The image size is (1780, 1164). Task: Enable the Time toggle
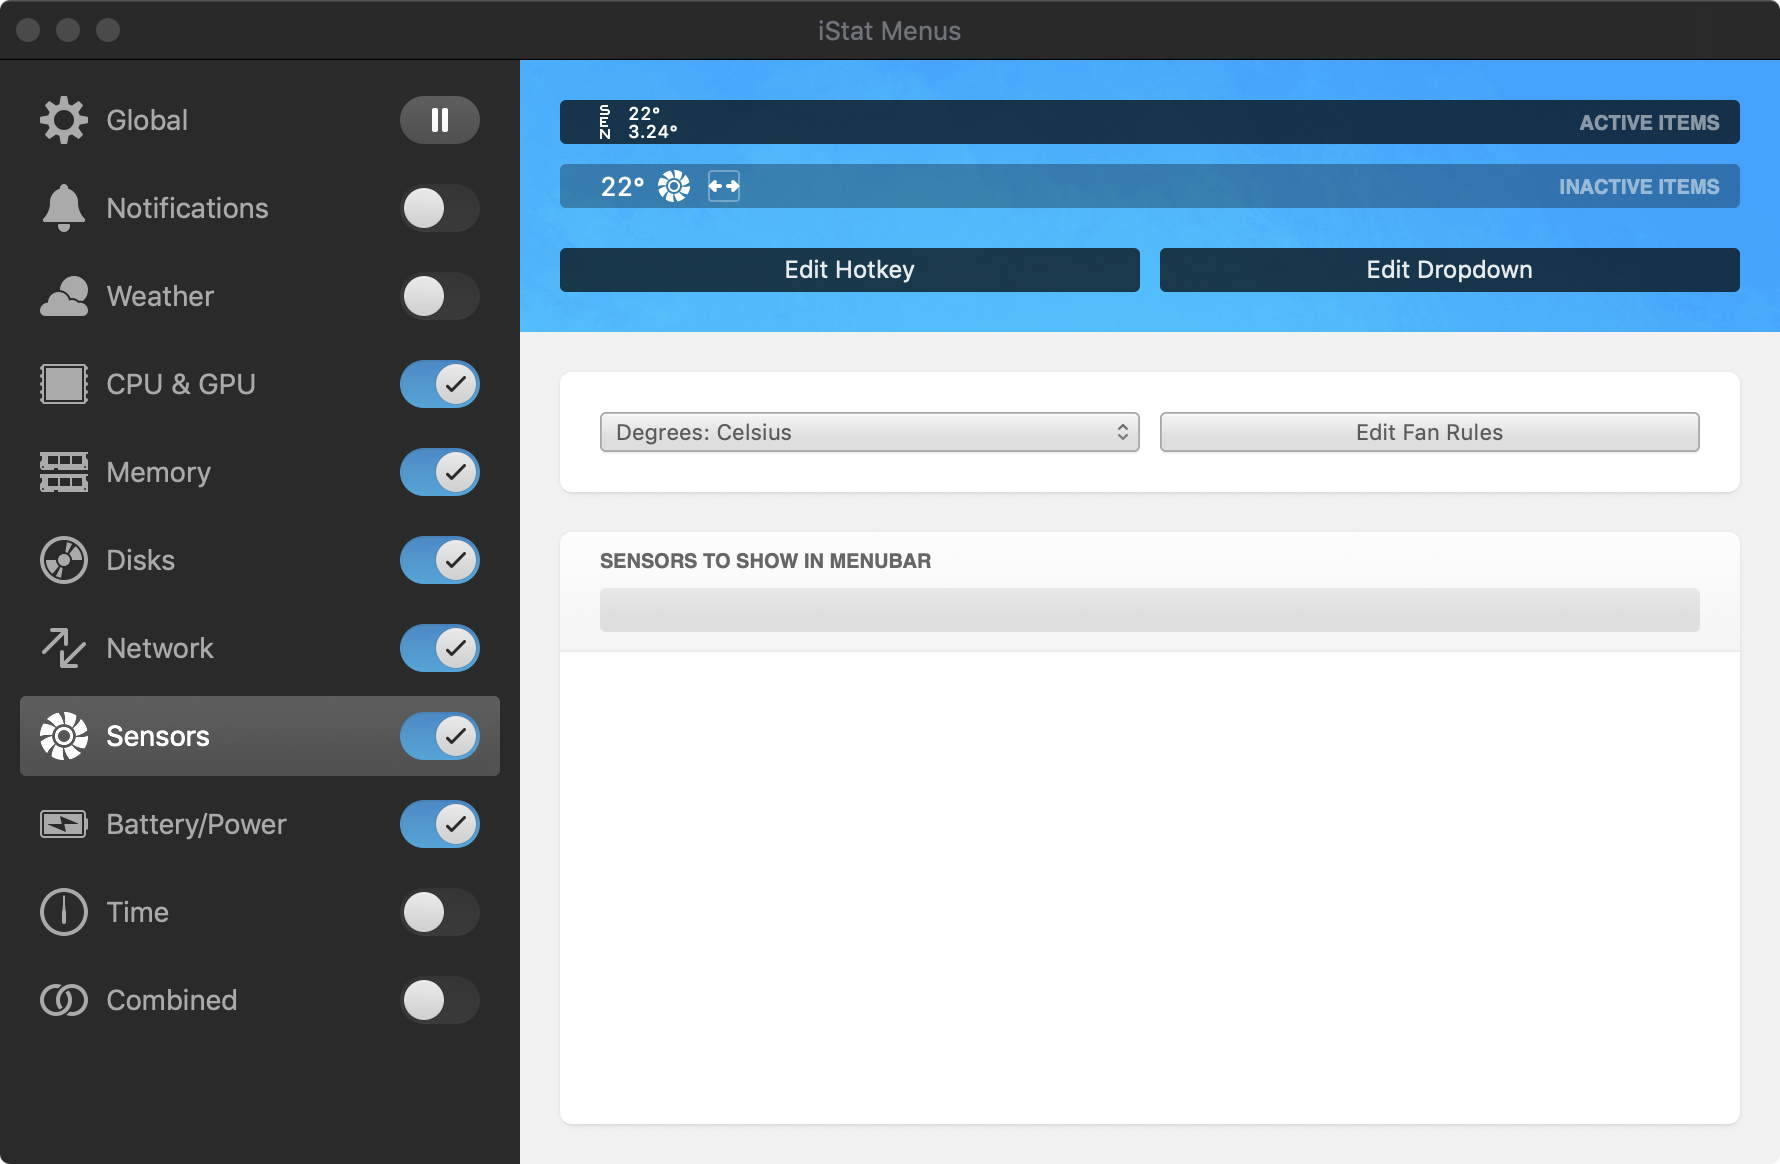pyautogui.click(x=440, y=912)
